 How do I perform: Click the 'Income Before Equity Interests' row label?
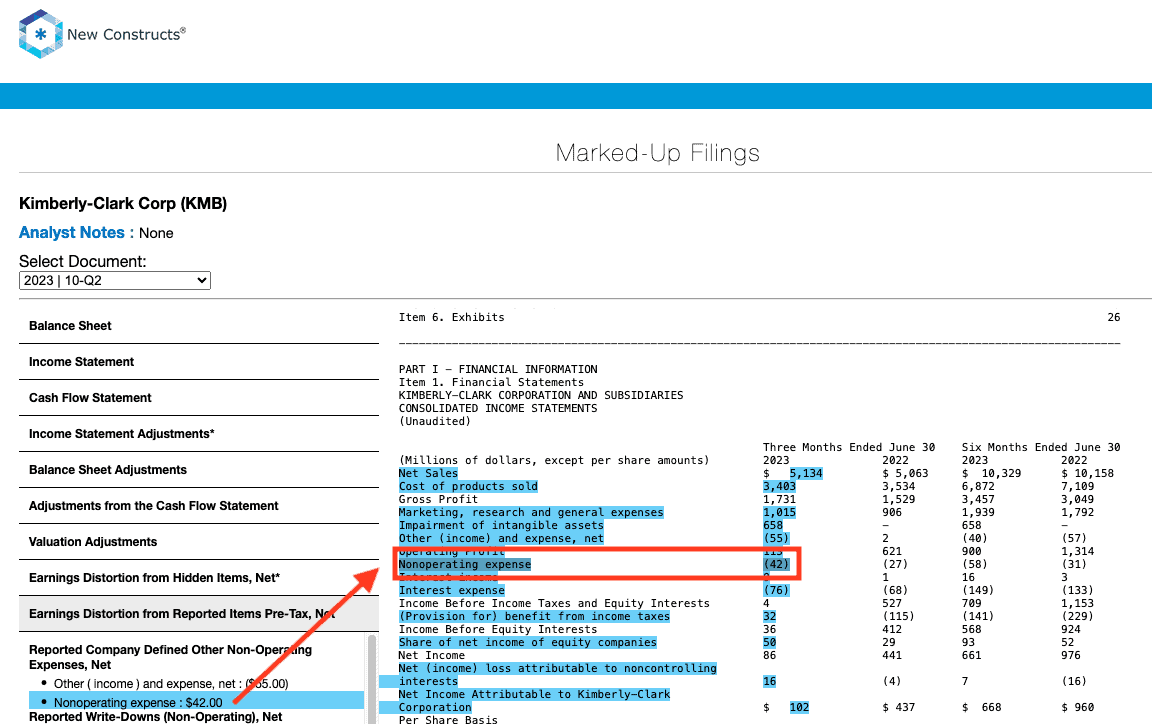point(498,630)
